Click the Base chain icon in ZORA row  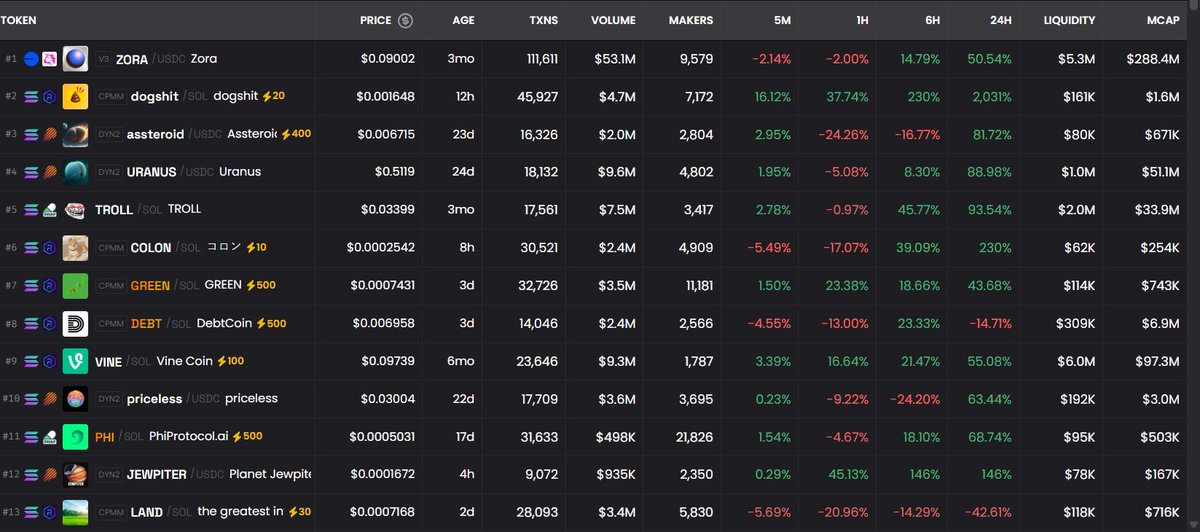click(31, 59)
